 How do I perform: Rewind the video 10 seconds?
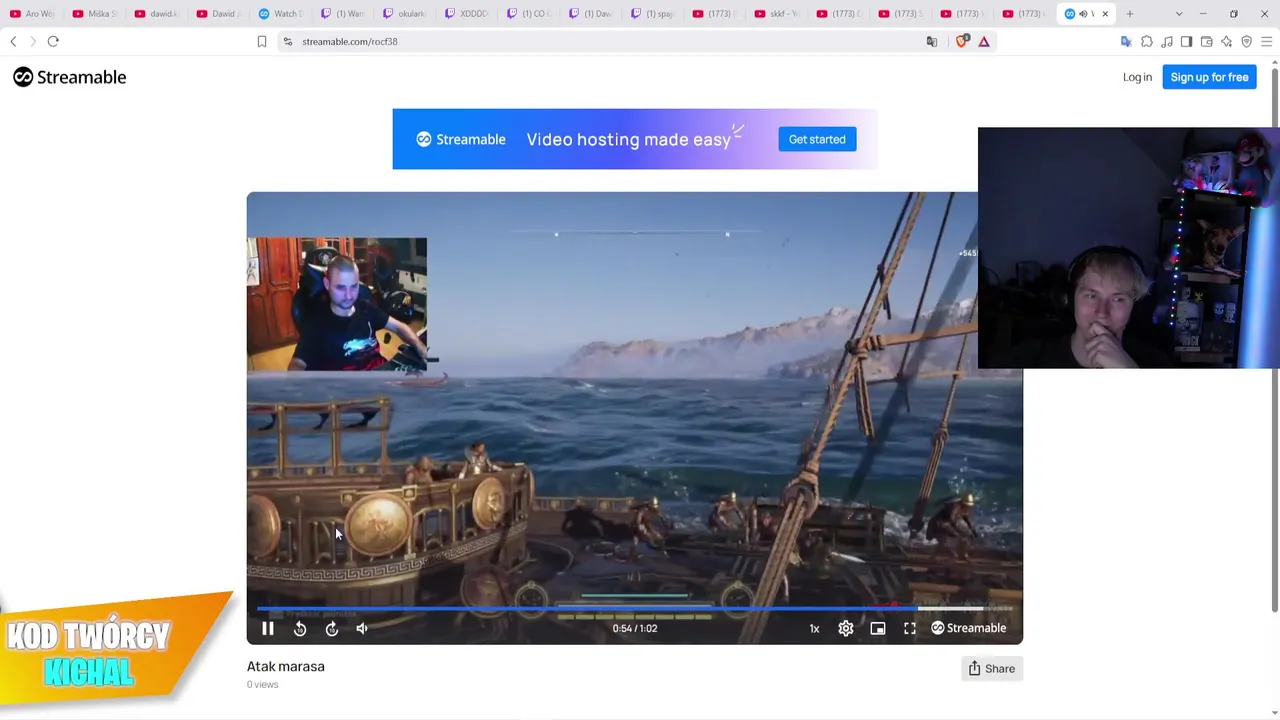(300, 628)
